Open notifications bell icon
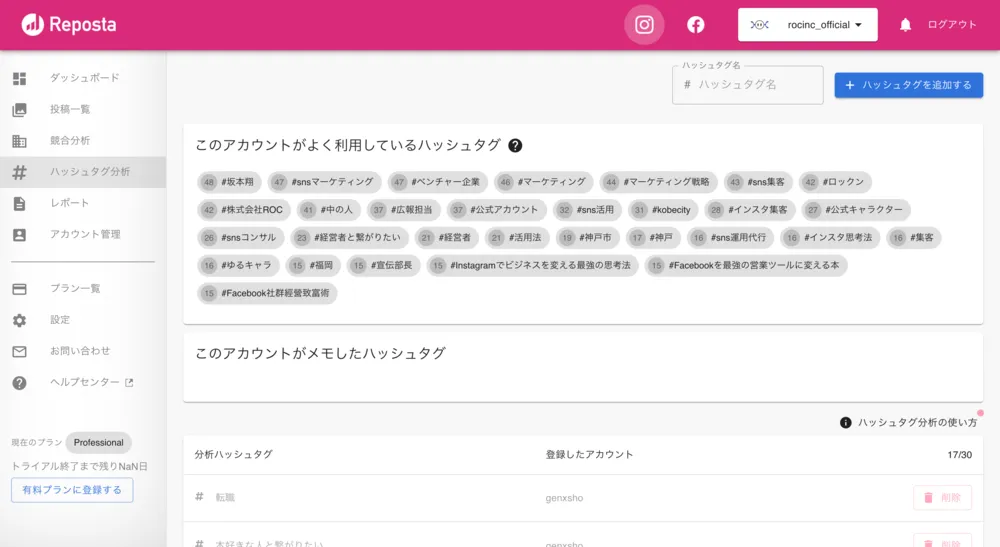This screenshot has height=547, width=1000. click(x=905, y=25)
